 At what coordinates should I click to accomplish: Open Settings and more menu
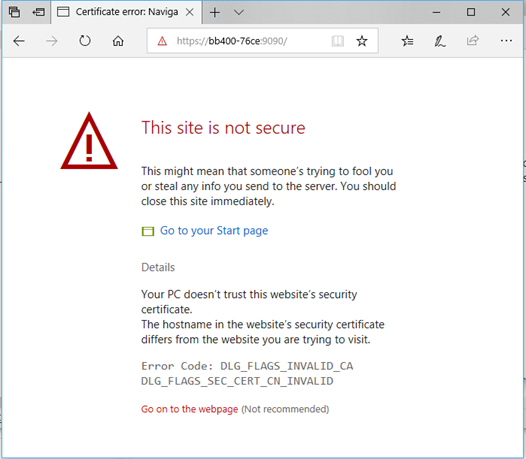point(506,41)
